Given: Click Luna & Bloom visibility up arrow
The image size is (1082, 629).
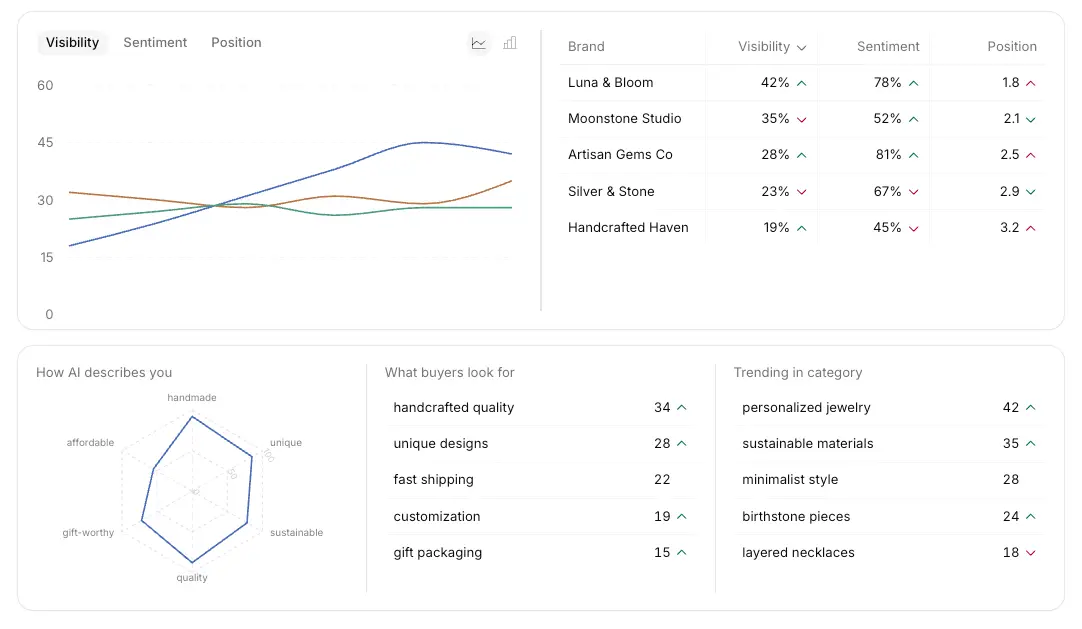Looking at the screenshot, I should point(802,83).
